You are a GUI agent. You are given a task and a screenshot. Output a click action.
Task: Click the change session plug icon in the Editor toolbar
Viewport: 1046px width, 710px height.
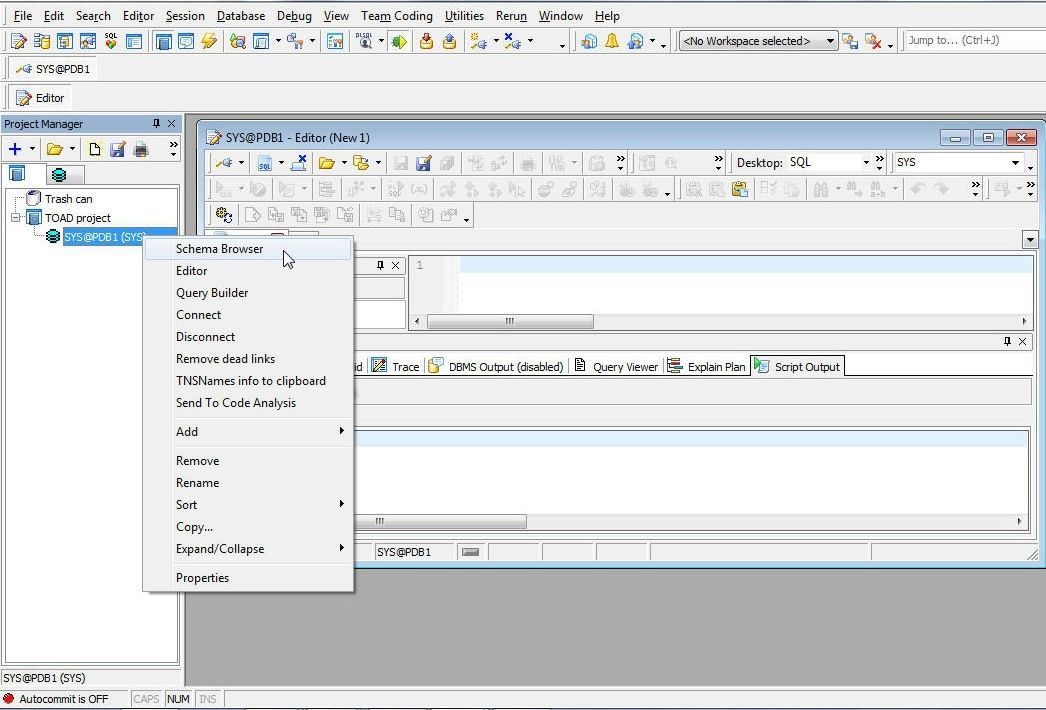[x=223, y=163]
